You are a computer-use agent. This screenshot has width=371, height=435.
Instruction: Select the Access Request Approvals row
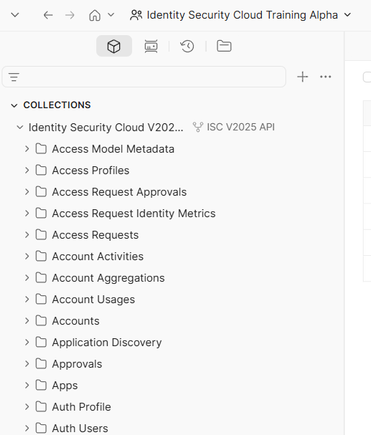[172, 192]
